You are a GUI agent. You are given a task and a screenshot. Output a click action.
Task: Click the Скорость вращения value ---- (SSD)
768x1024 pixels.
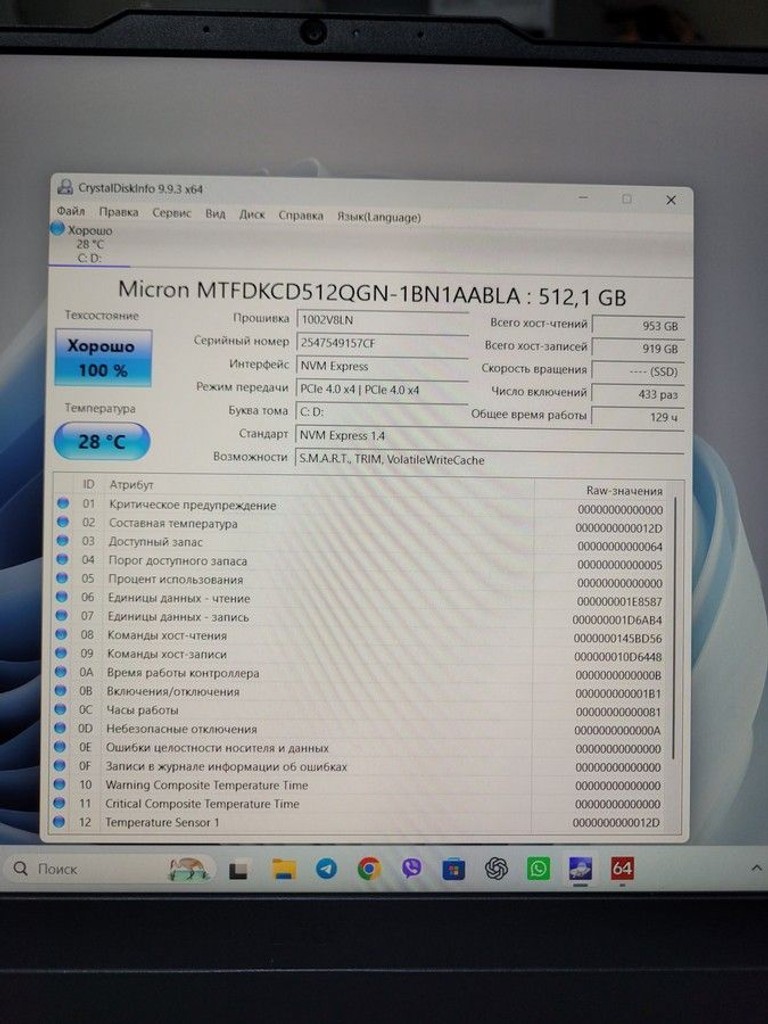[x=638, y=372]
